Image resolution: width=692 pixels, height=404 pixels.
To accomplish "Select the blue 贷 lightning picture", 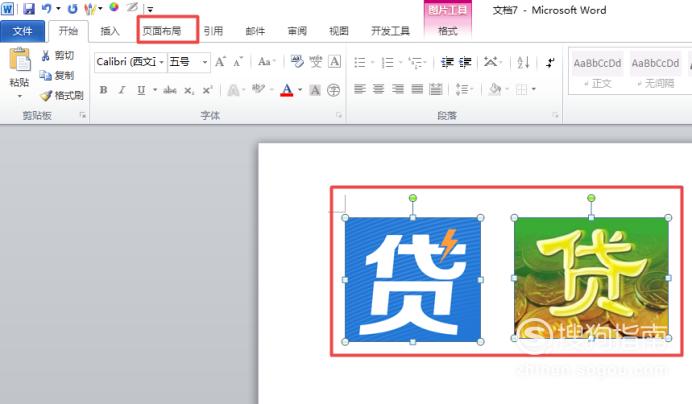I will coord(413,279).
